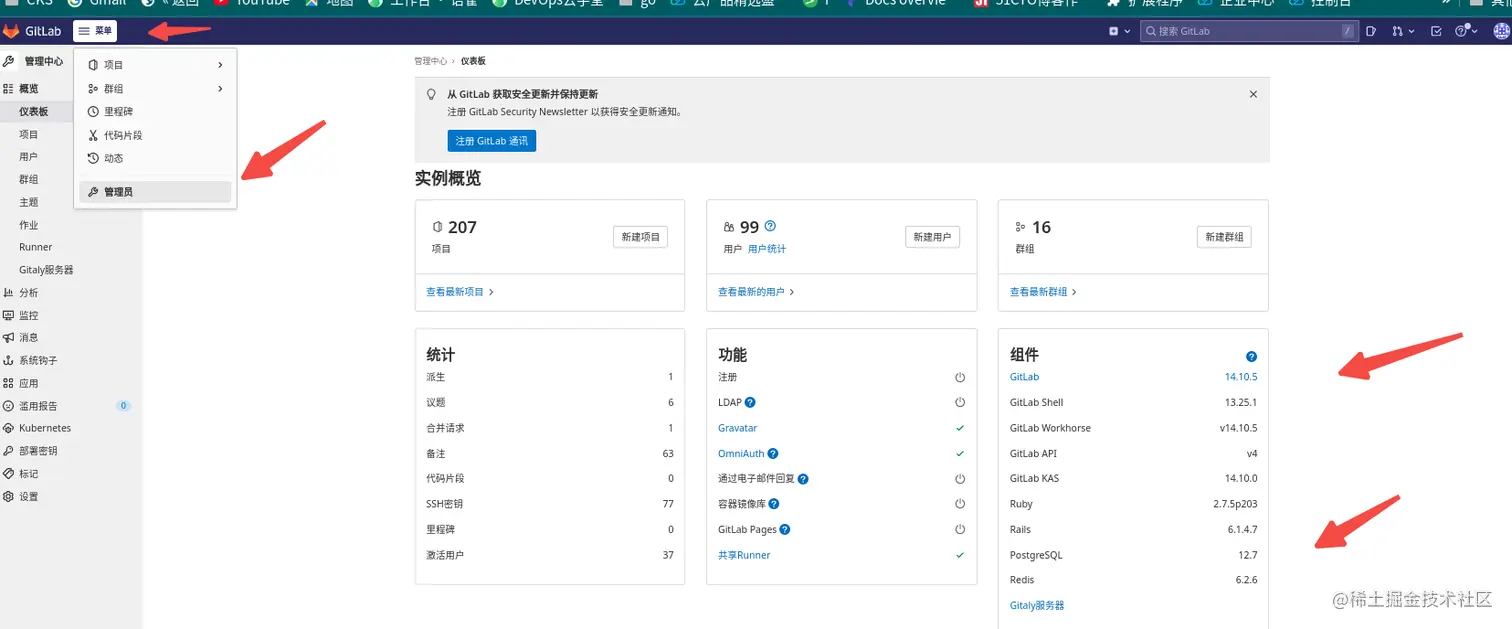This screenshot has width=1512, height=629.
Task: Open 查看最新项目 link
Action: 460,292
